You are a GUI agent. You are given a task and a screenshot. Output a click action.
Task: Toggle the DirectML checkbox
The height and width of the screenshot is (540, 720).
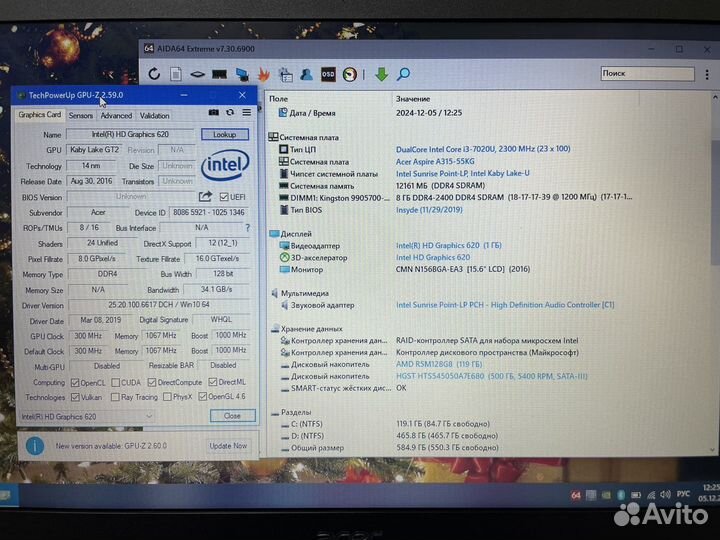point(213,382)
